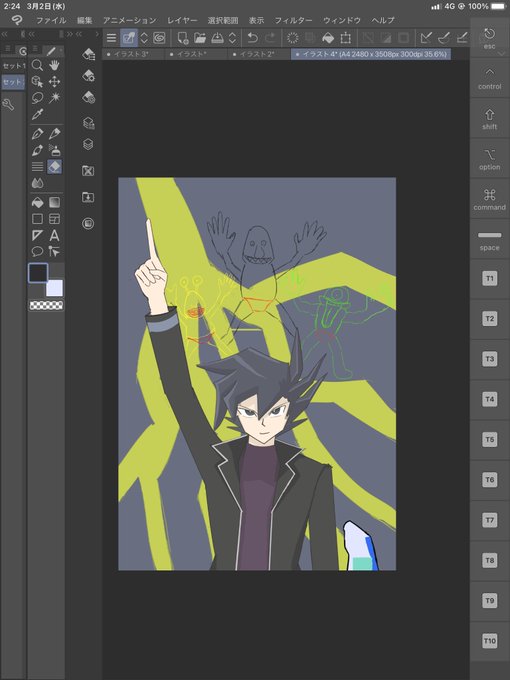
Task: Open the レイヤー menu
Action: coord(182,20)
